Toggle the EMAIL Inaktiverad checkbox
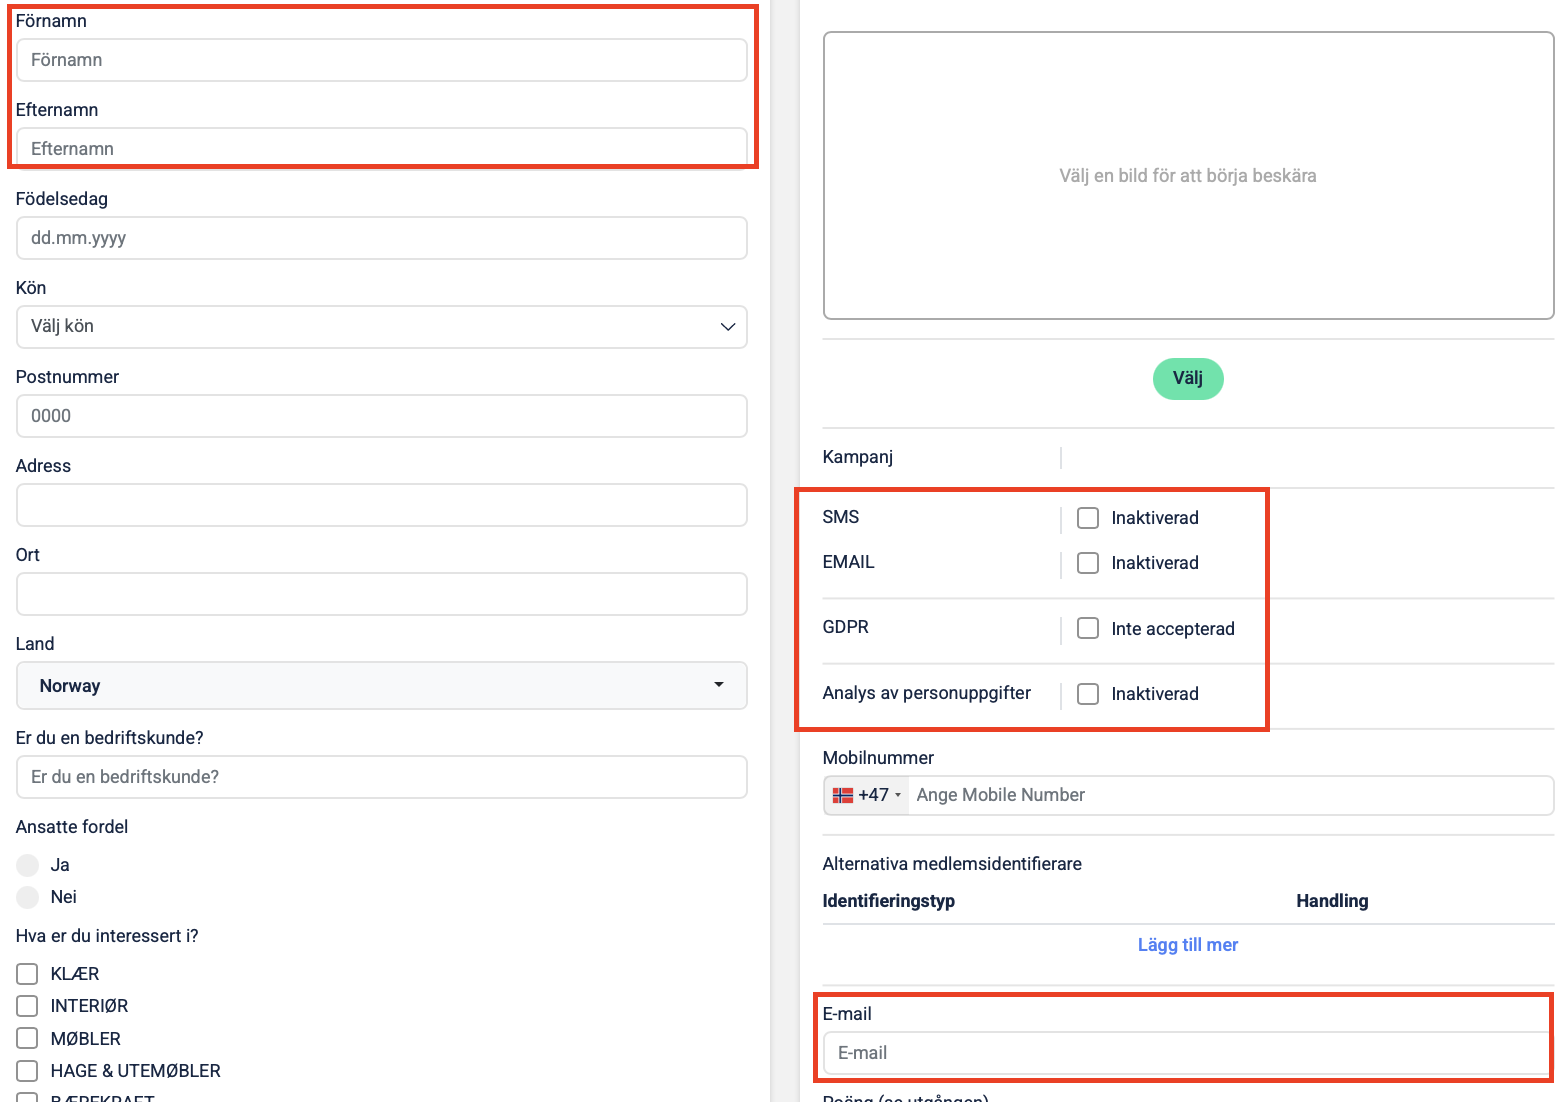1568x1102 pixels. pyautogui.click(x=1088, y=563)
